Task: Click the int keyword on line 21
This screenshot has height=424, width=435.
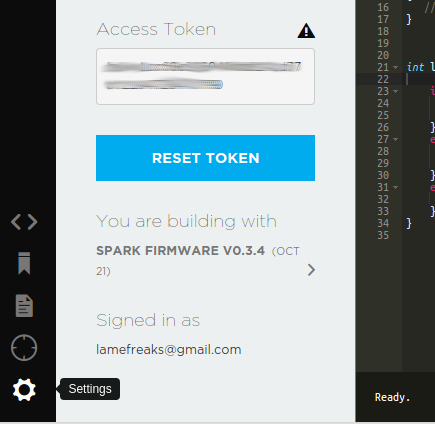Action: point(415,67)
